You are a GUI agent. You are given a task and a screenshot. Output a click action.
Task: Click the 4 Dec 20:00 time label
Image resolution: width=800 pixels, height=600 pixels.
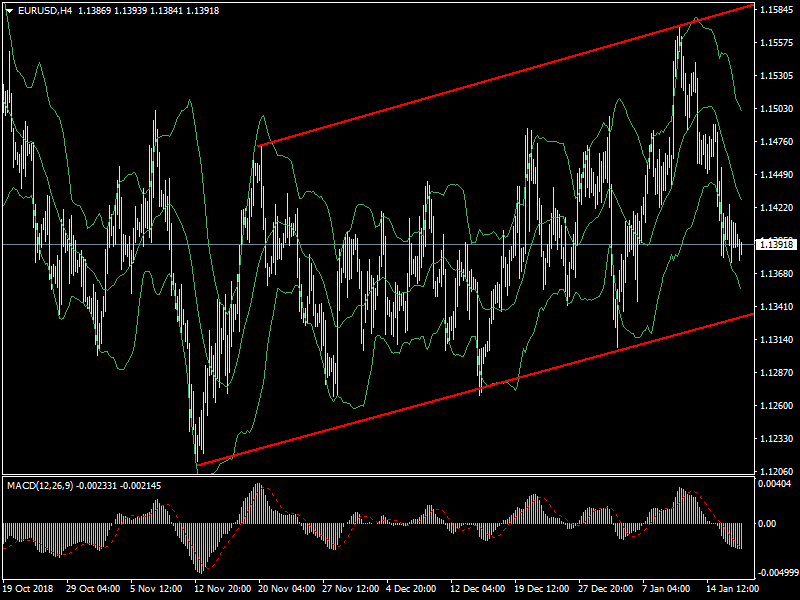point(413,590)
